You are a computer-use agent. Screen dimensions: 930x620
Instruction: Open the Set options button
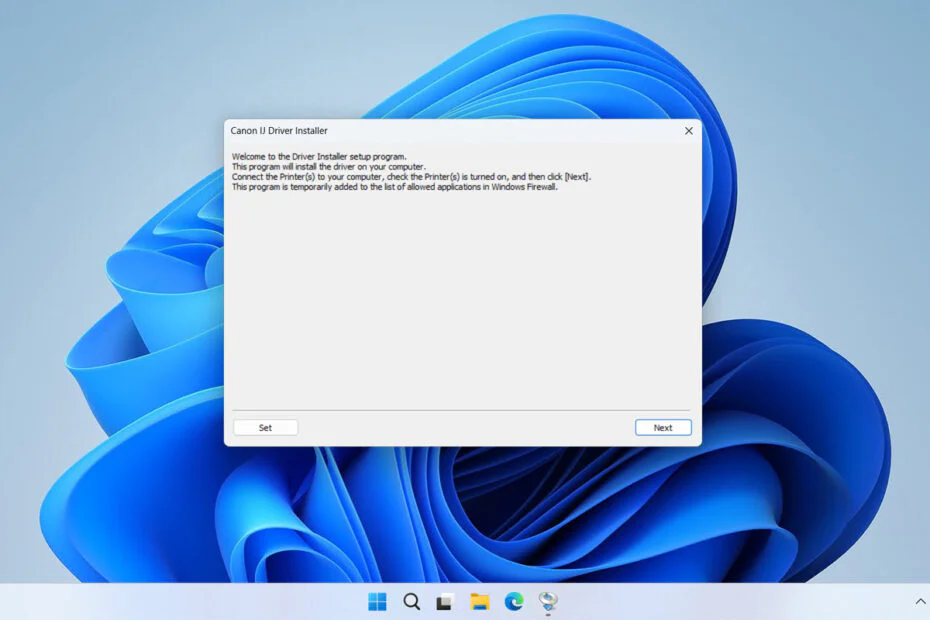[265, 427]
